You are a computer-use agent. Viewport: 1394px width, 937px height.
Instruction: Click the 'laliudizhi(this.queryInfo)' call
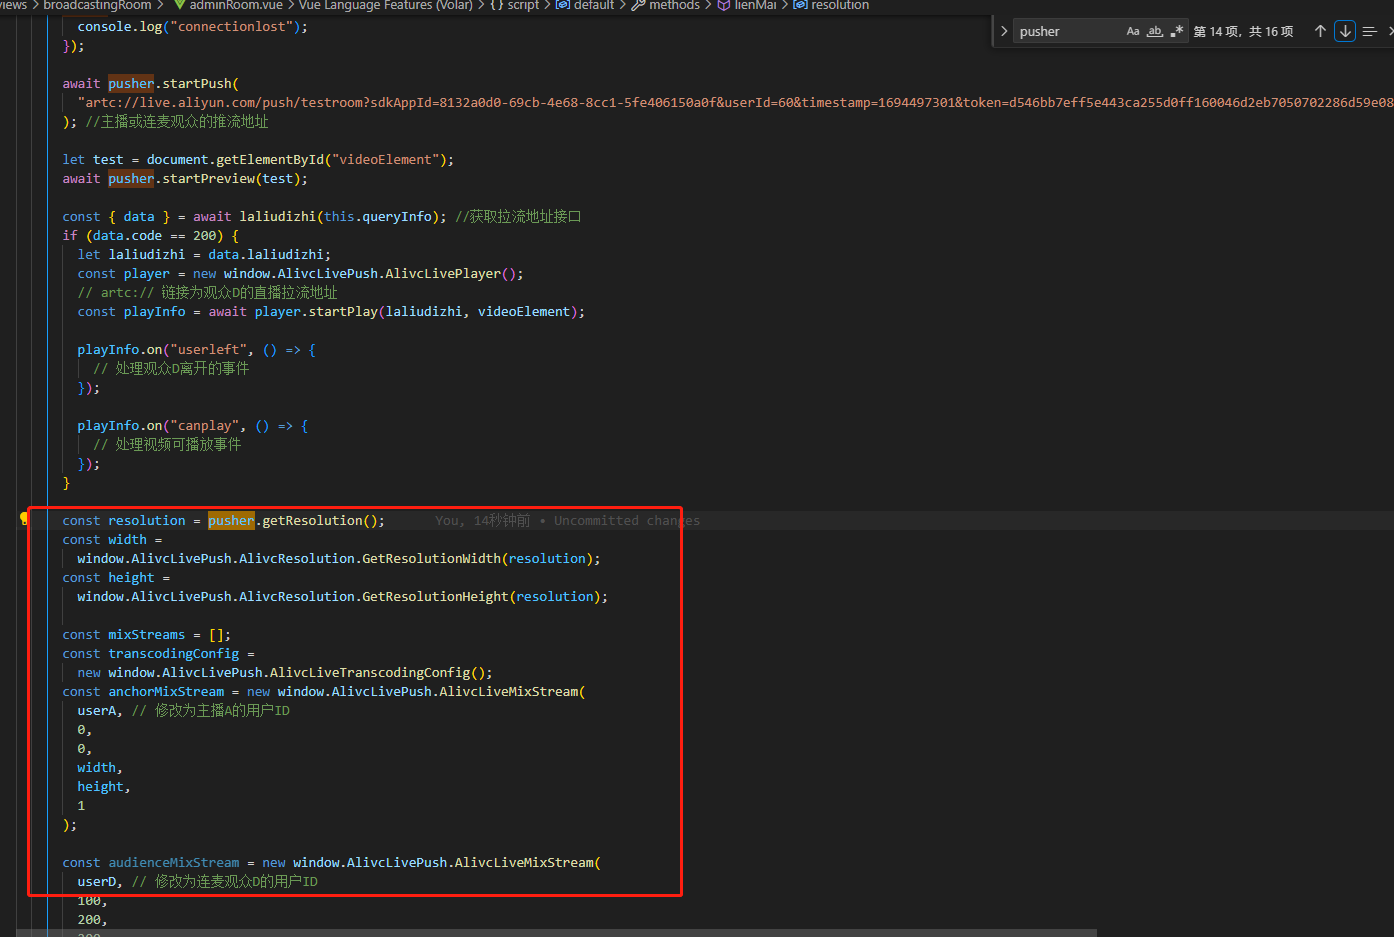(x=343, y=217)
